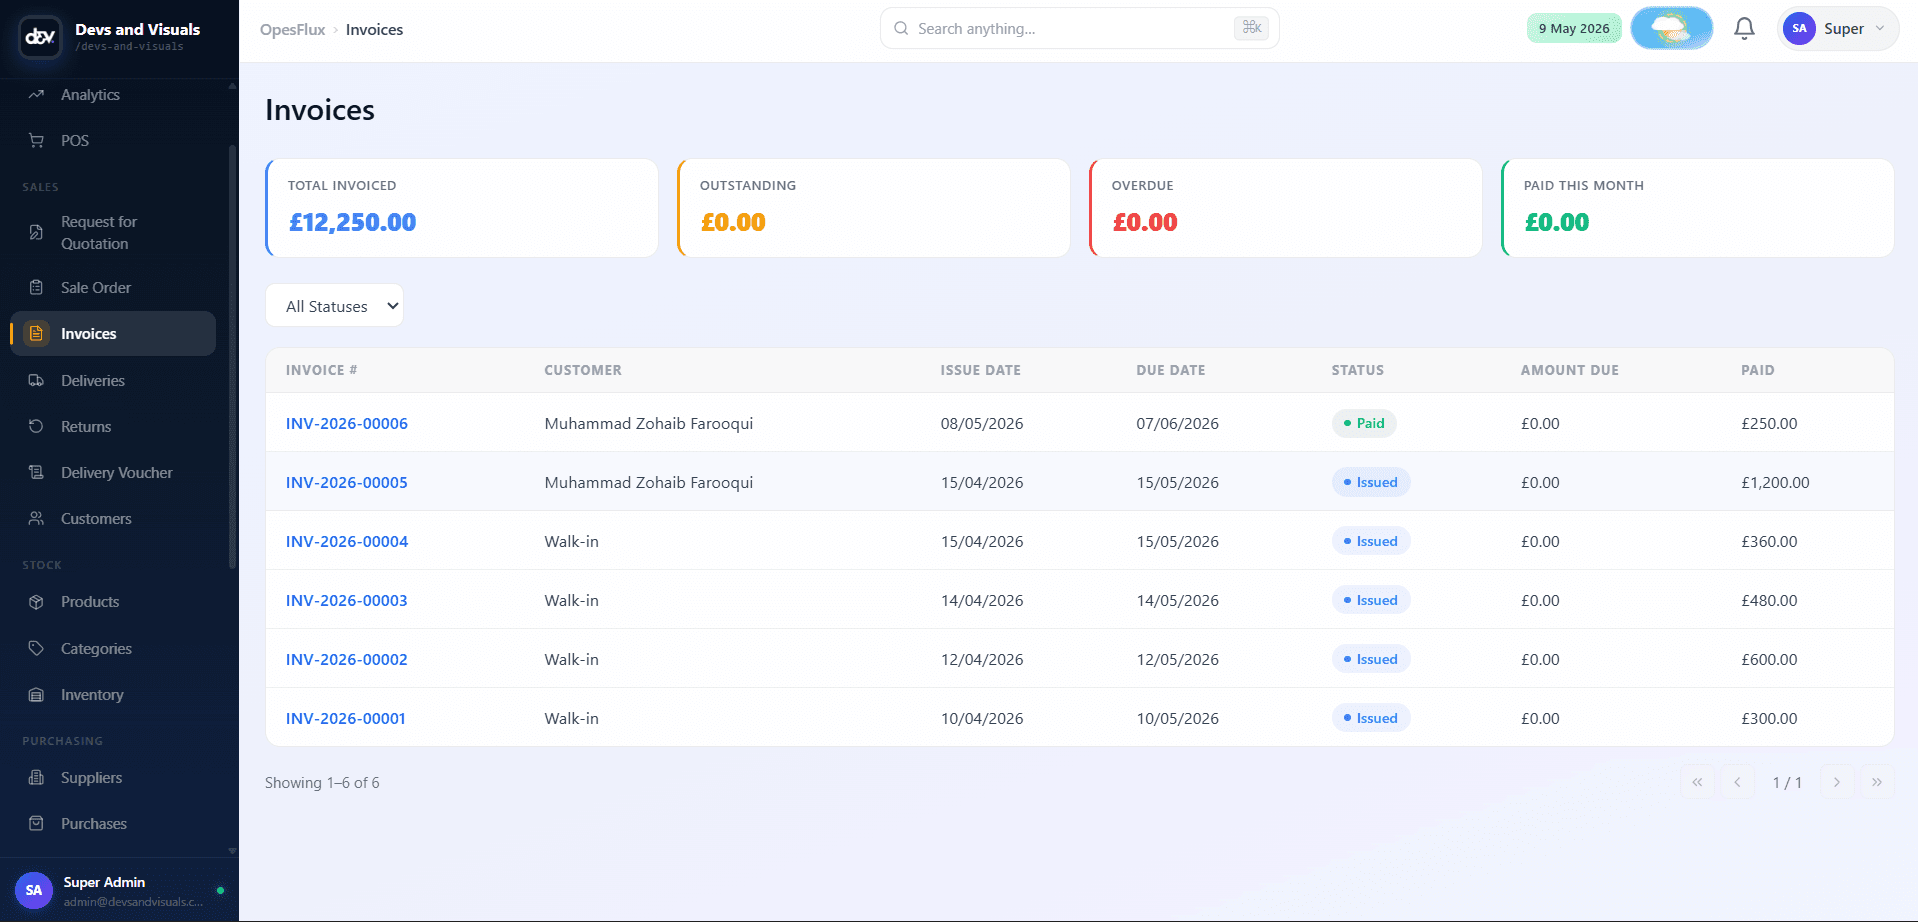
Task: Click the Showing 1–6 of 6 text
Action: pyautogui.click(x=322, y=782)
